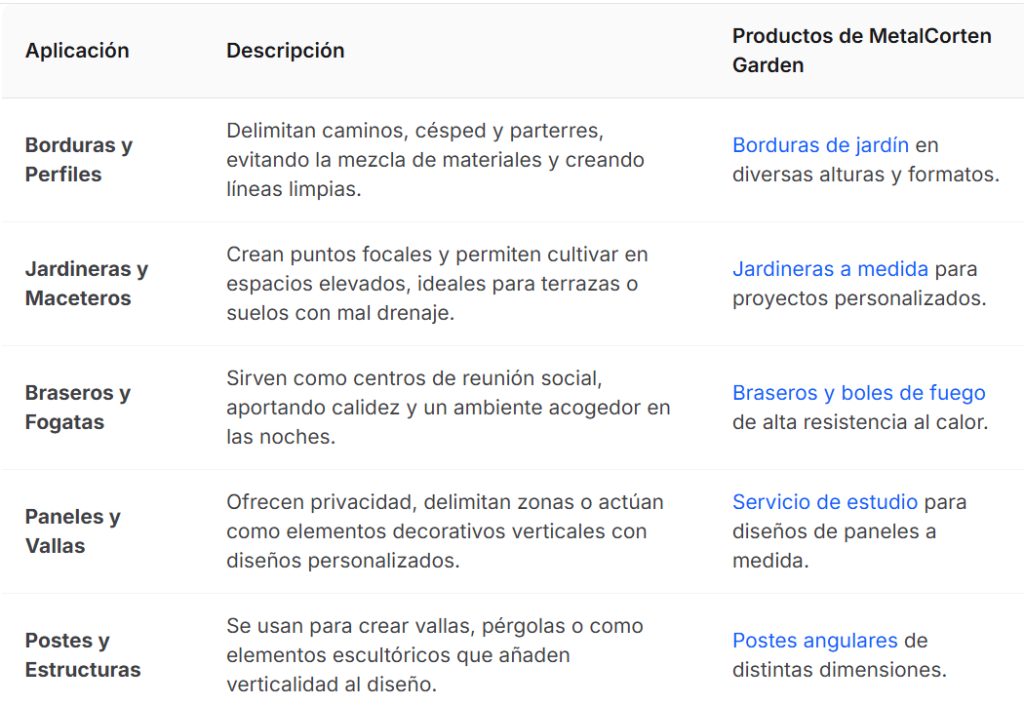Screen dimensions: 1024x705
Task: Visit the "Postes angulares" link
Action: point(814,640)
